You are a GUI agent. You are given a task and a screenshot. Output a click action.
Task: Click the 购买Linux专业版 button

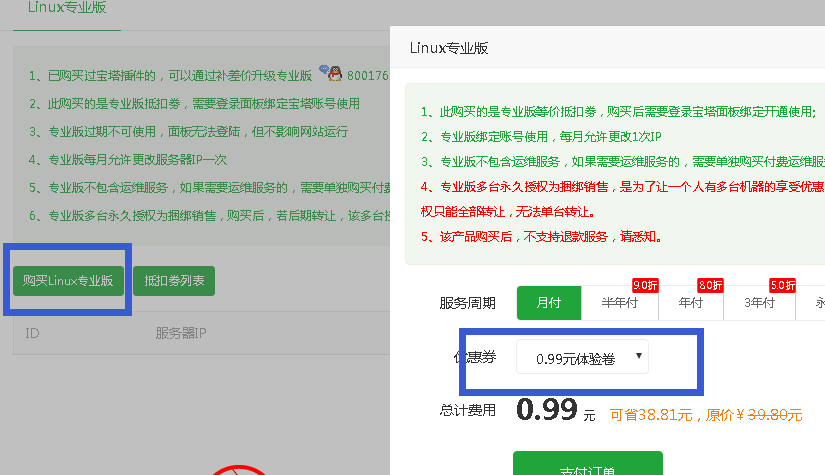point(68,281)
